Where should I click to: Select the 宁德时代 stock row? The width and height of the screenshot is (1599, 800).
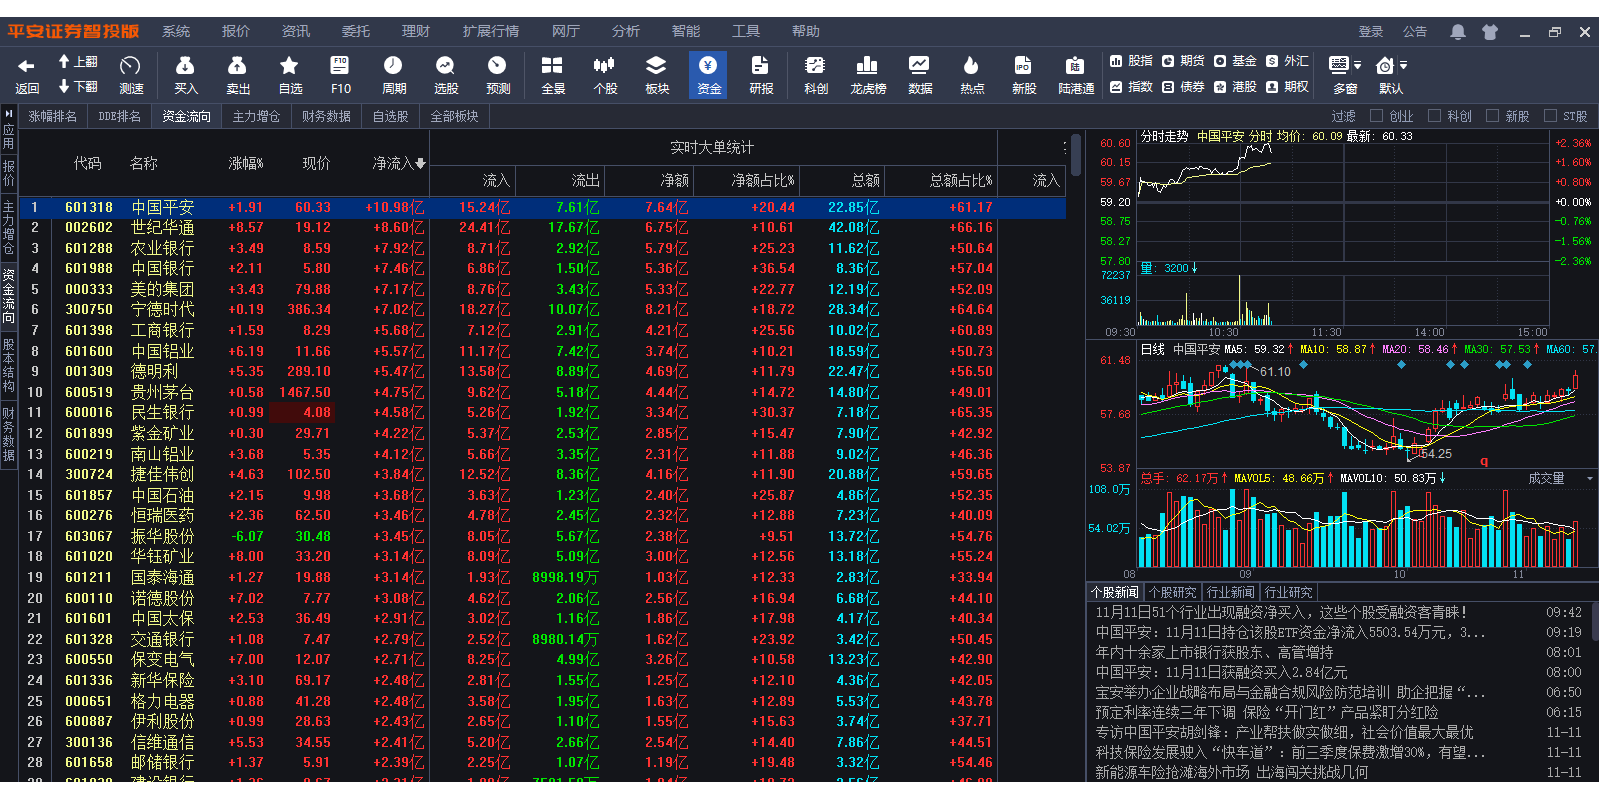click(163, 310)
